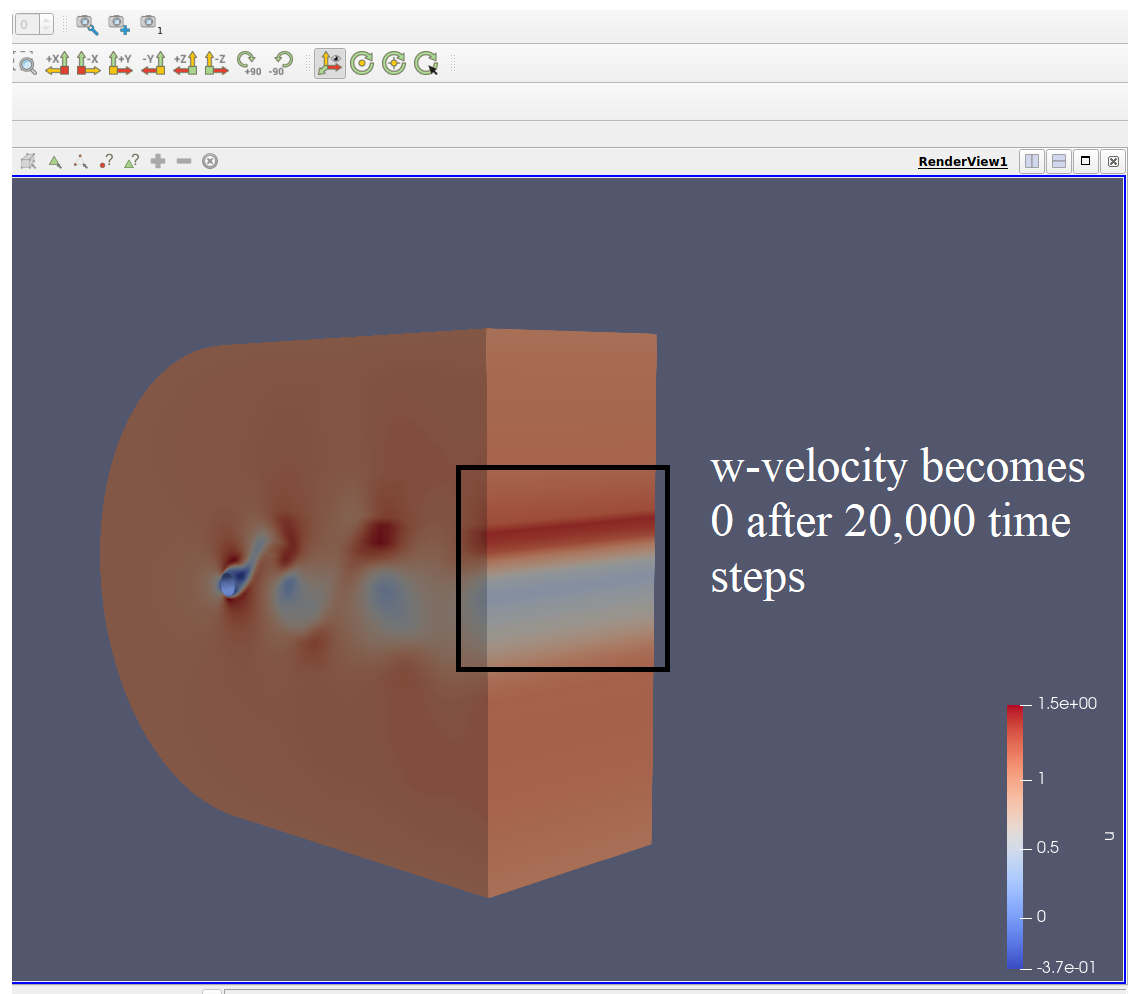Split RenderView1 horizontally
Image resolution: width=1136 pixels, height=994 pixels.
1032,161
